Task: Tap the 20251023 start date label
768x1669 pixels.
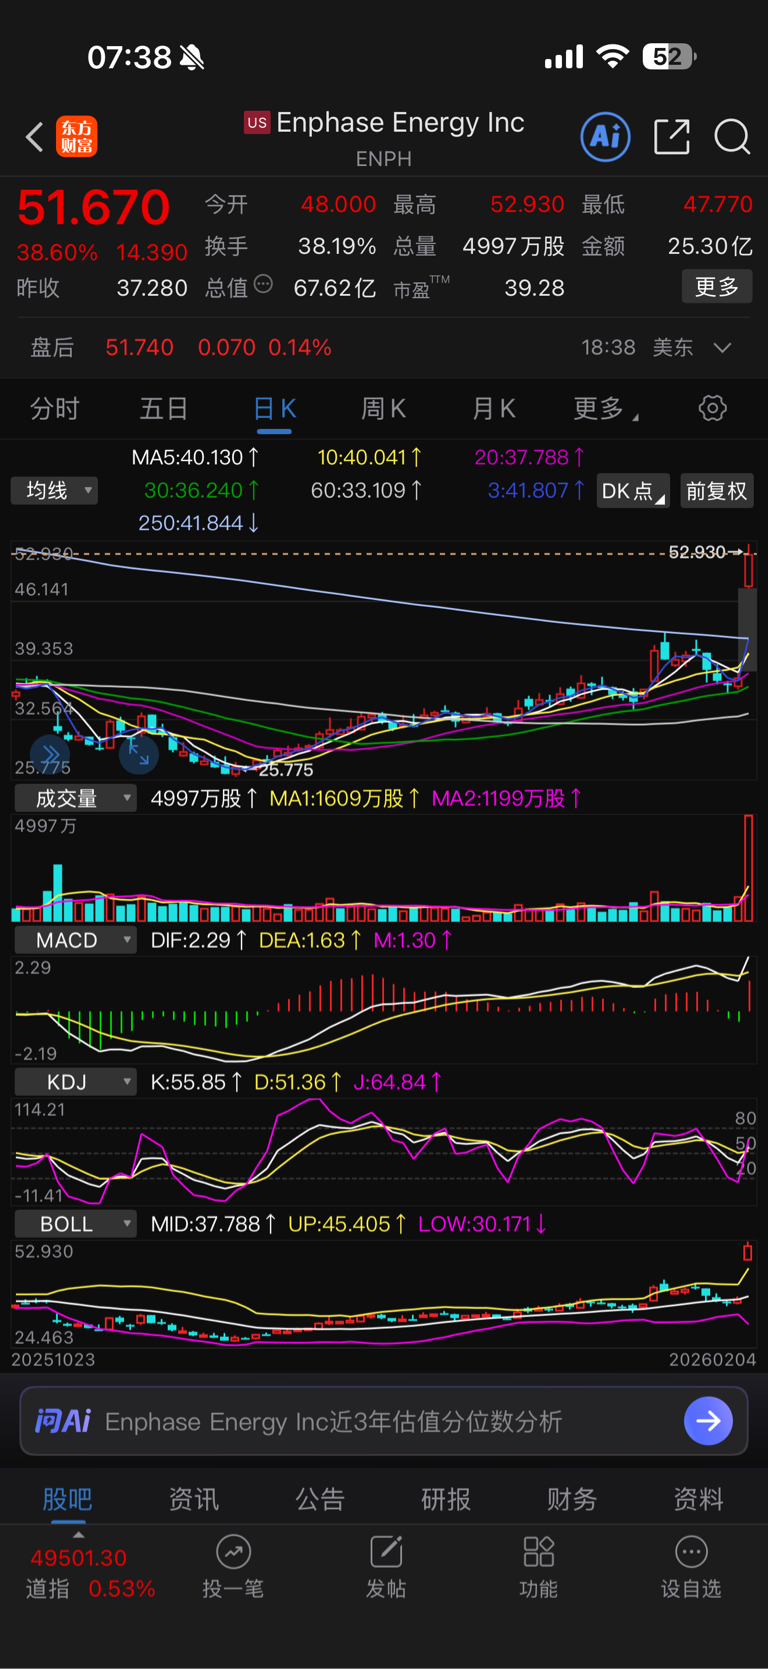Action: [53, 1359]
